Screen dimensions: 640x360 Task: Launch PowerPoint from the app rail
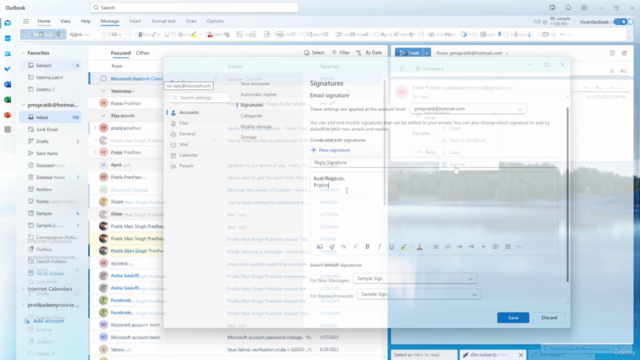(x=7, y=115)
